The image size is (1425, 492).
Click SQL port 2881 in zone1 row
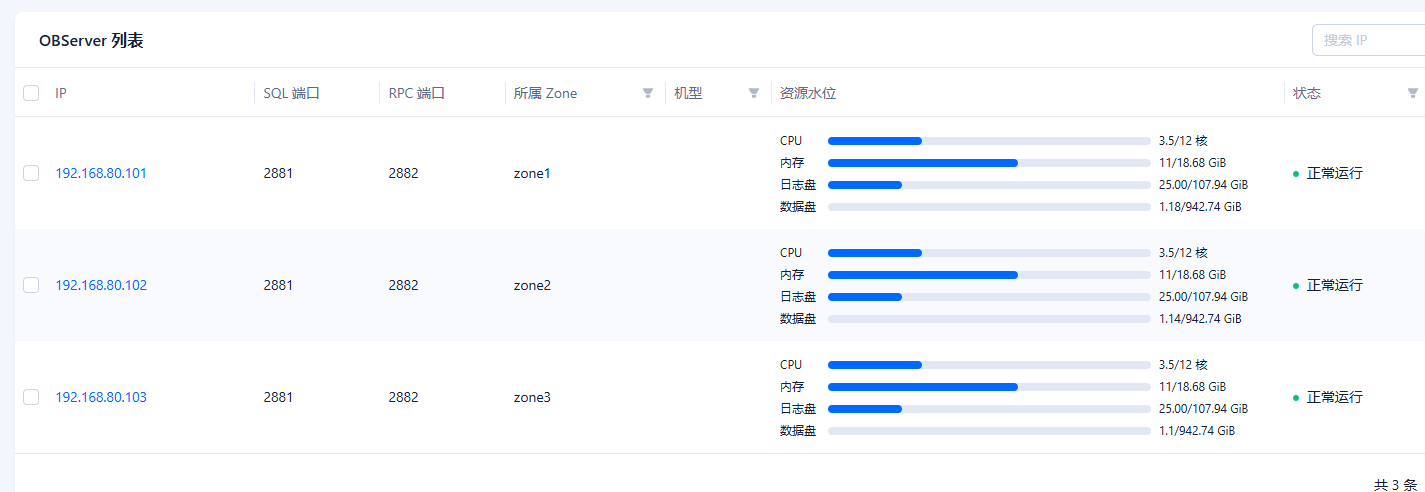click(278, 173)
